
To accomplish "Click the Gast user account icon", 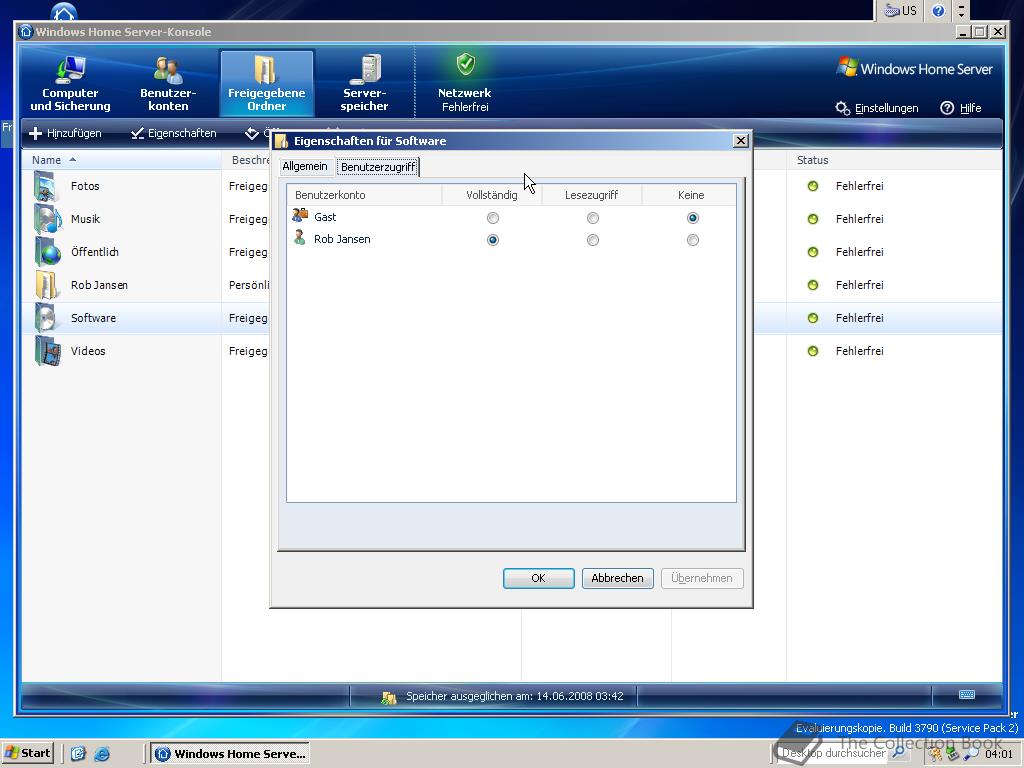I will tap(300, 216).
